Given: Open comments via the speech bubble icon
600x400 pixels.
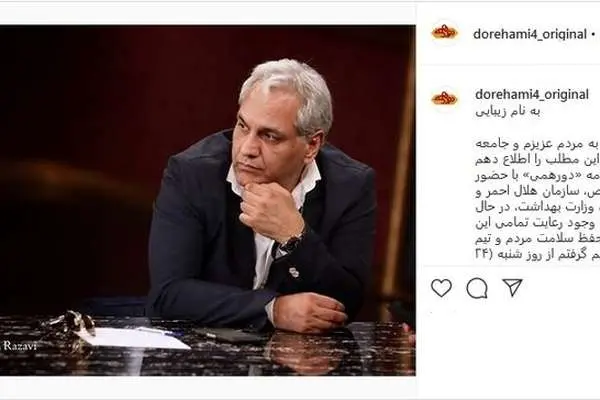Looking at the screenshot, I should pyautogui.click(x=477, y=288).
